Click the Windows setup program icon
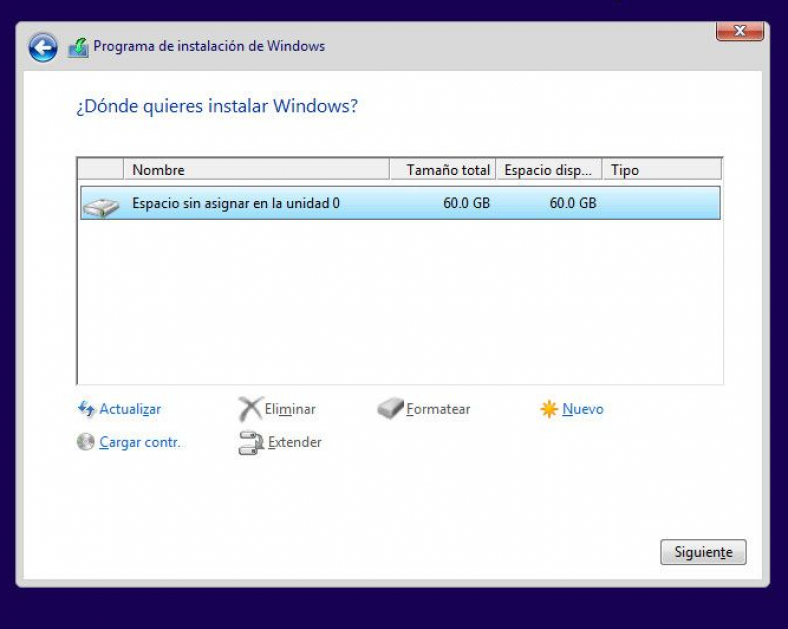 coord(78,48)
